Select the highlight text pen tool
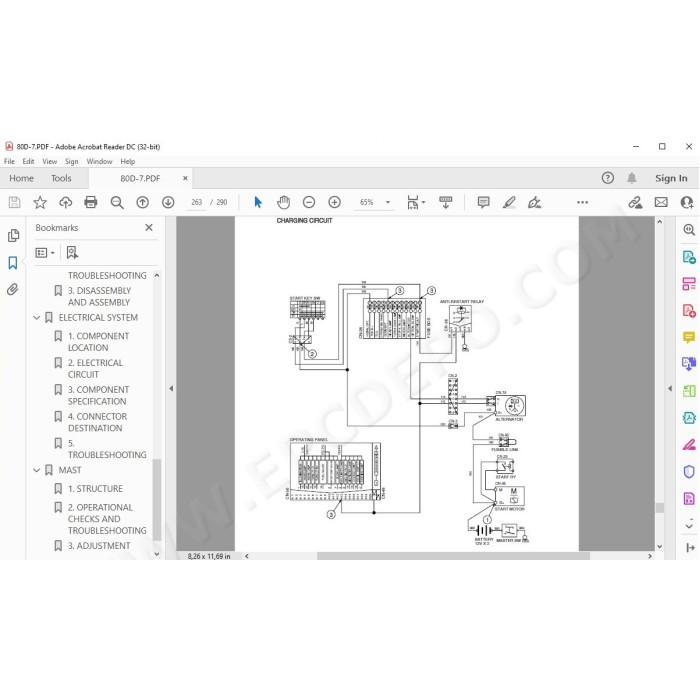 (x=509, y=202)
